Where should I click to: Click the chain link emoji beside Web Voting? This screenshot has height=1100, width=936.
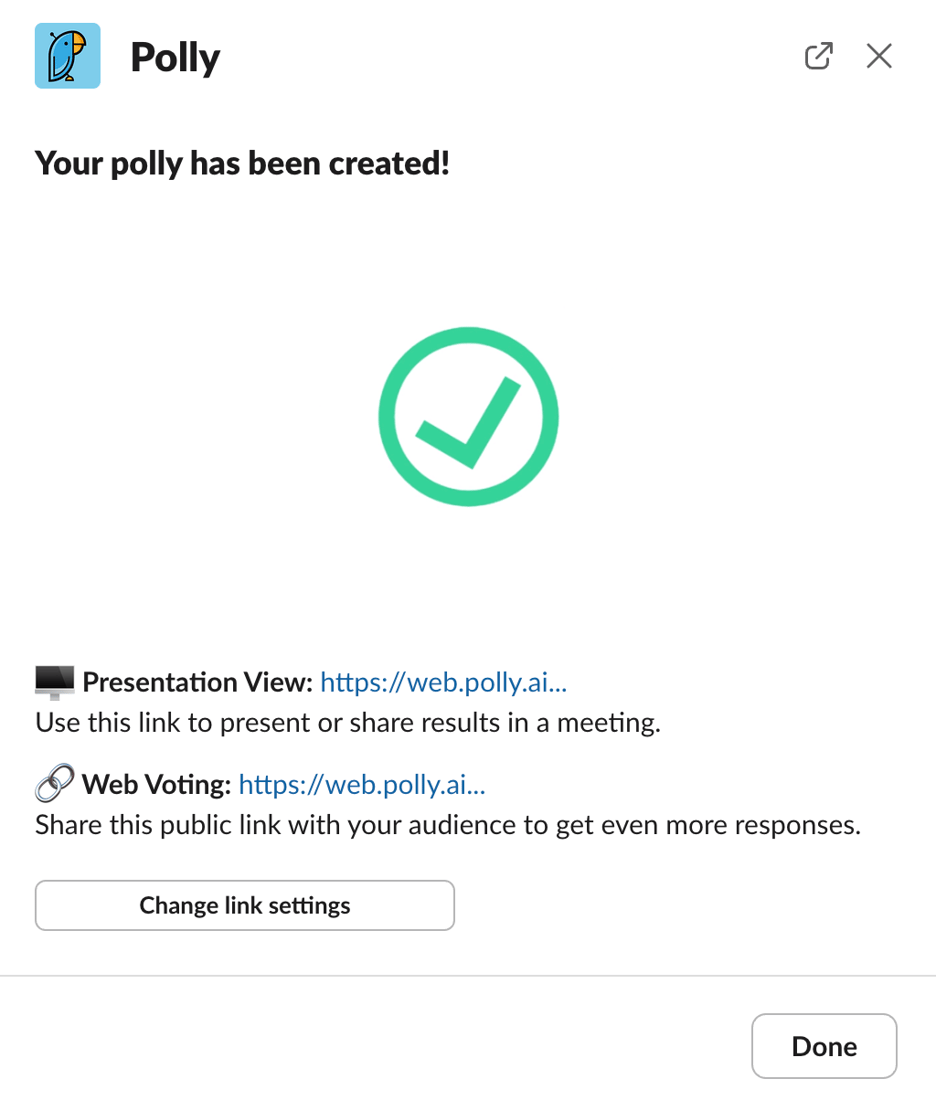(x=54, y=785)
